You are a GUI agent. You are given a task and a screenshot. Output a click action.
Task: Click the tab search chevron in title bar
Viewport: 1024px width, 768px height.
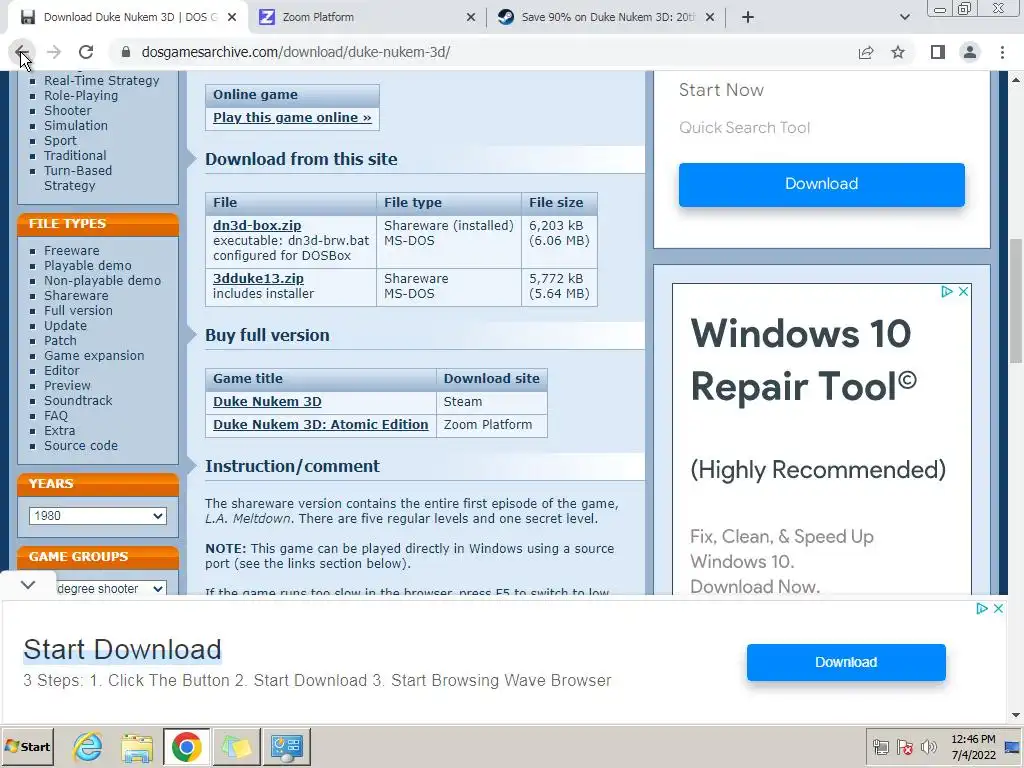click(x=904, y=17)
